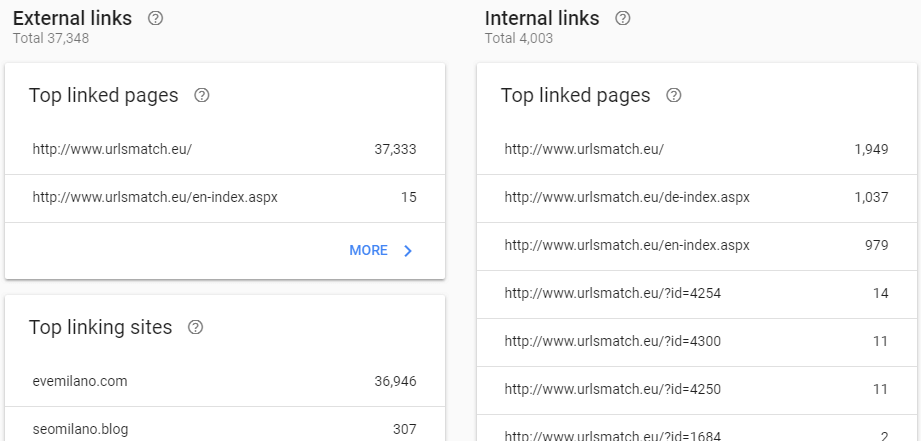Open seomilano.blog linking site row

pos(225,424)
